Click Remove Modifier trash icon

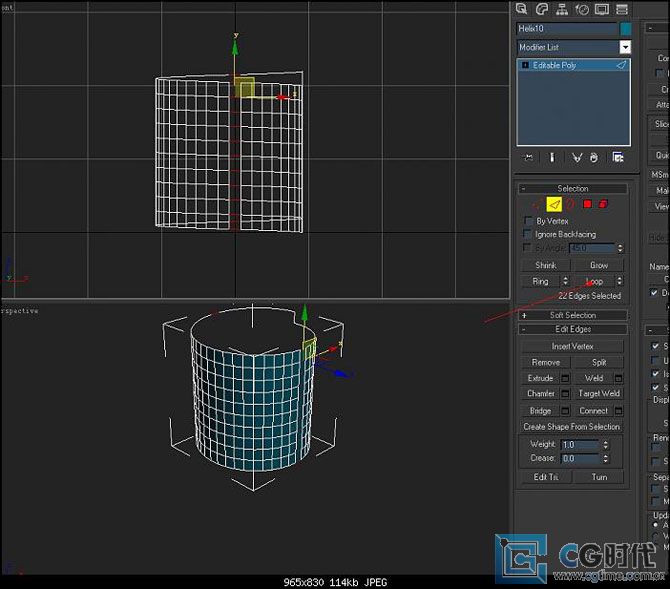click(x=594, y=158)
